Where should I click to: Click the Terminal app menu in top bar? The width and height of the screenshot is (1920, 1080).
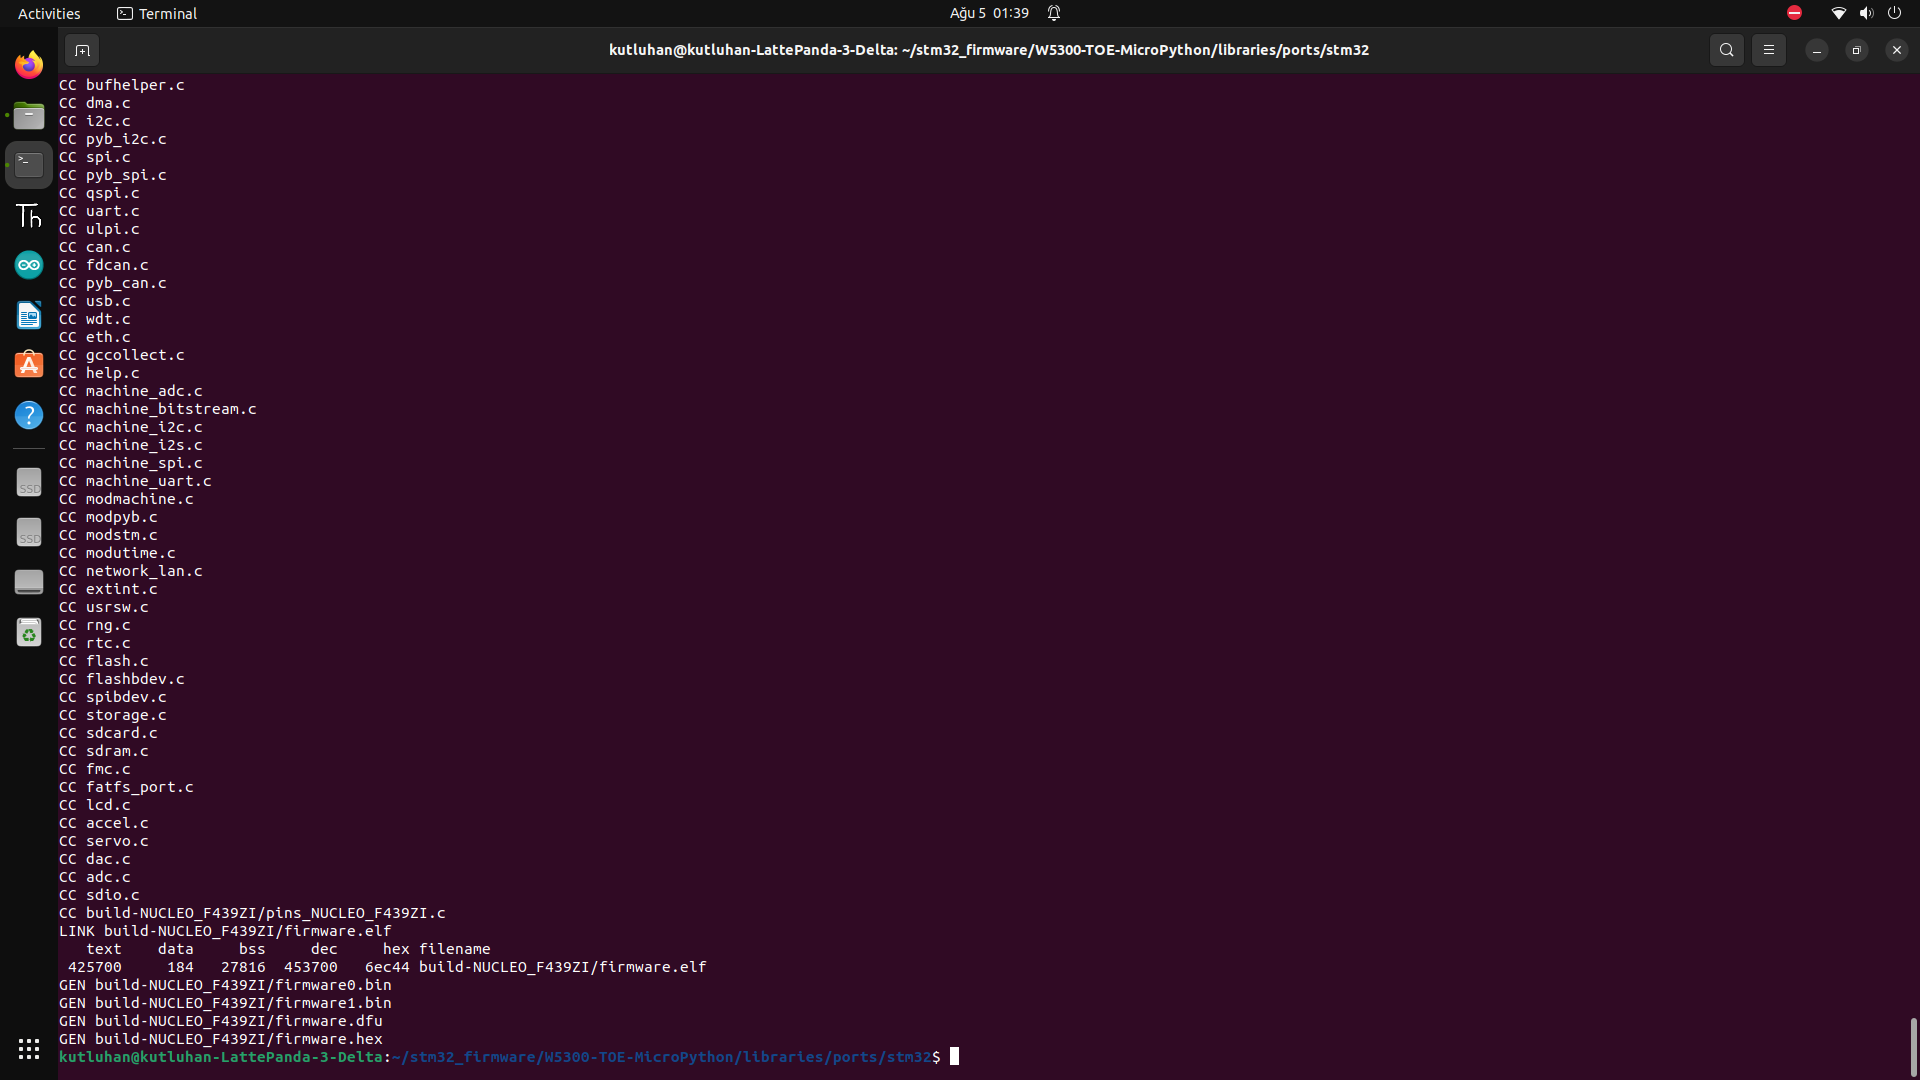click(156, 13)
